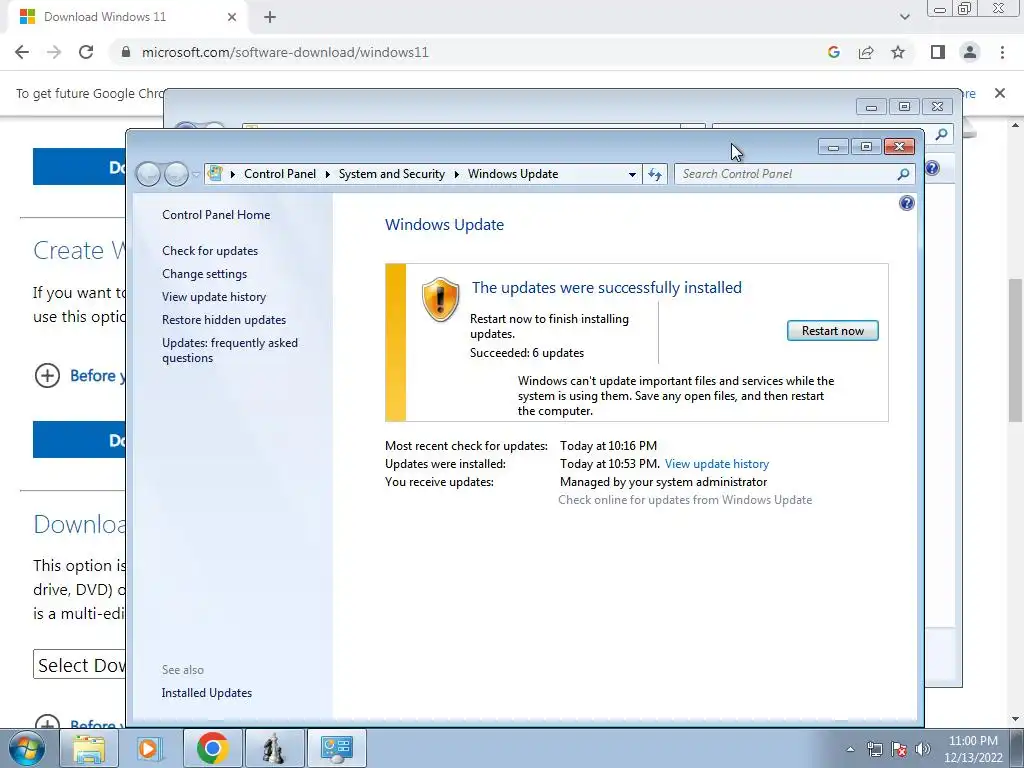The image size is (1024, 768).
Task: Click the Chrome page vertical scrollbar thumb
Action: [1015, 350]
